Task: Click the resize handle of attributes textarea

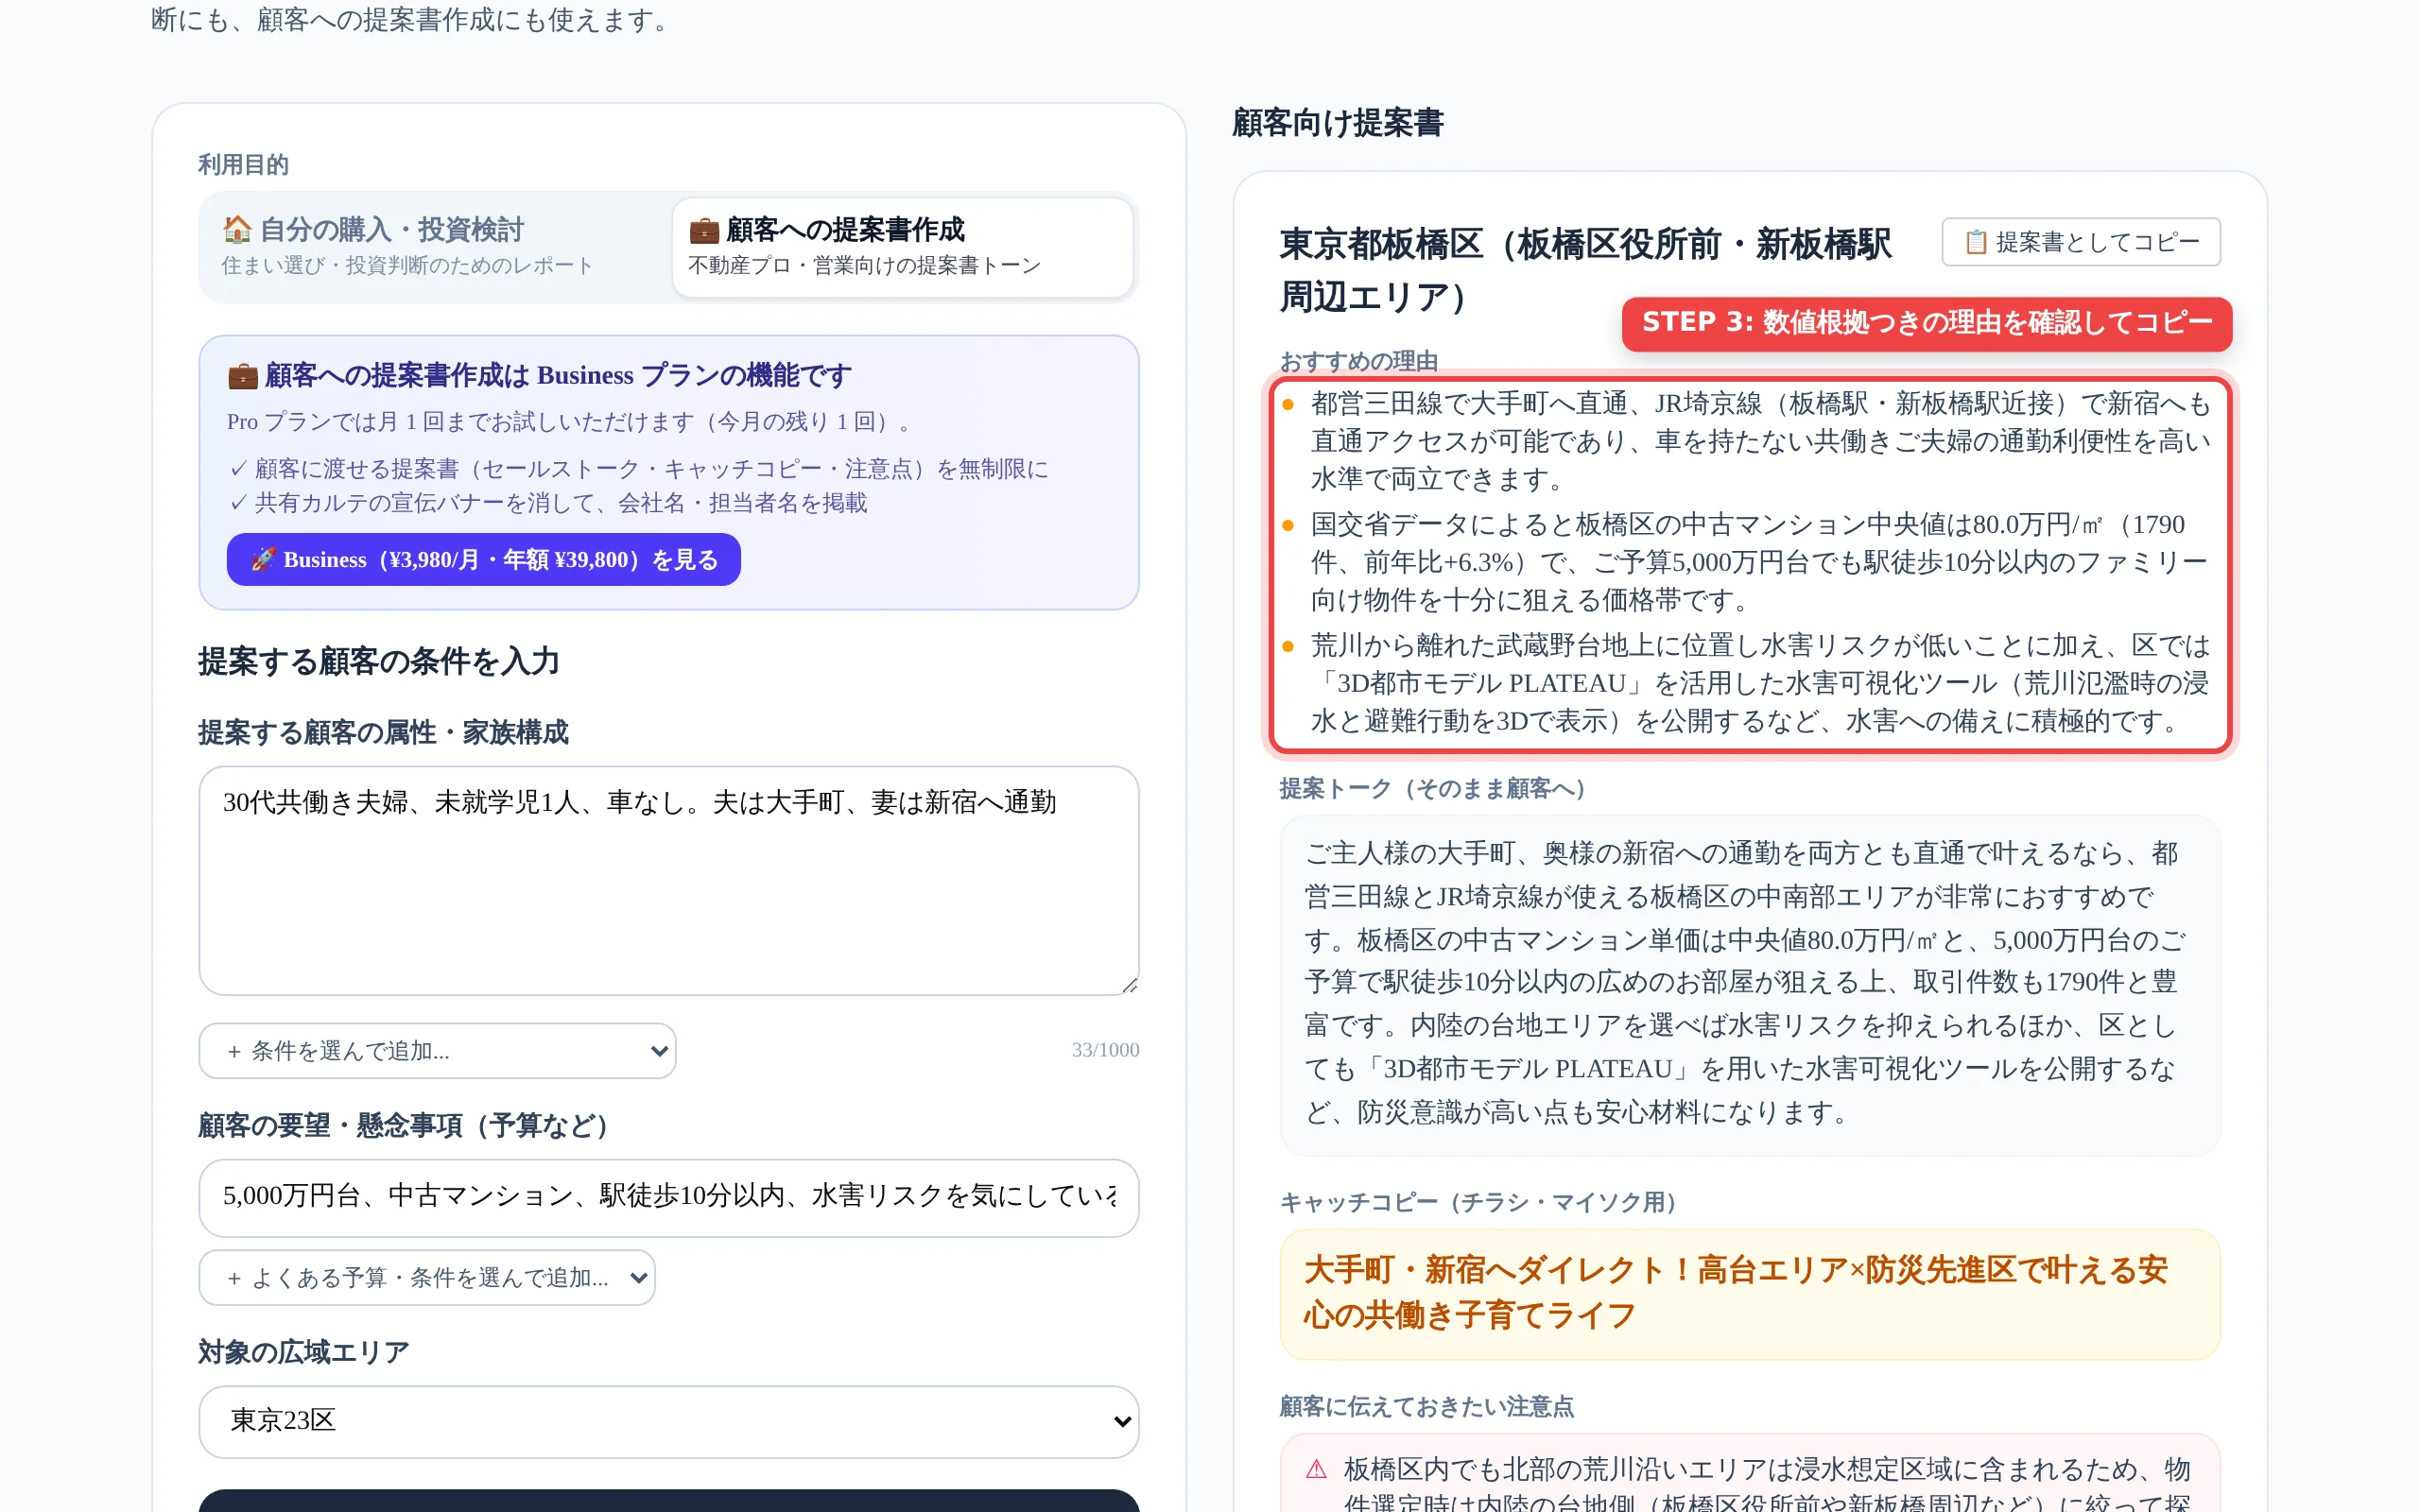Action: point(1129,985)
